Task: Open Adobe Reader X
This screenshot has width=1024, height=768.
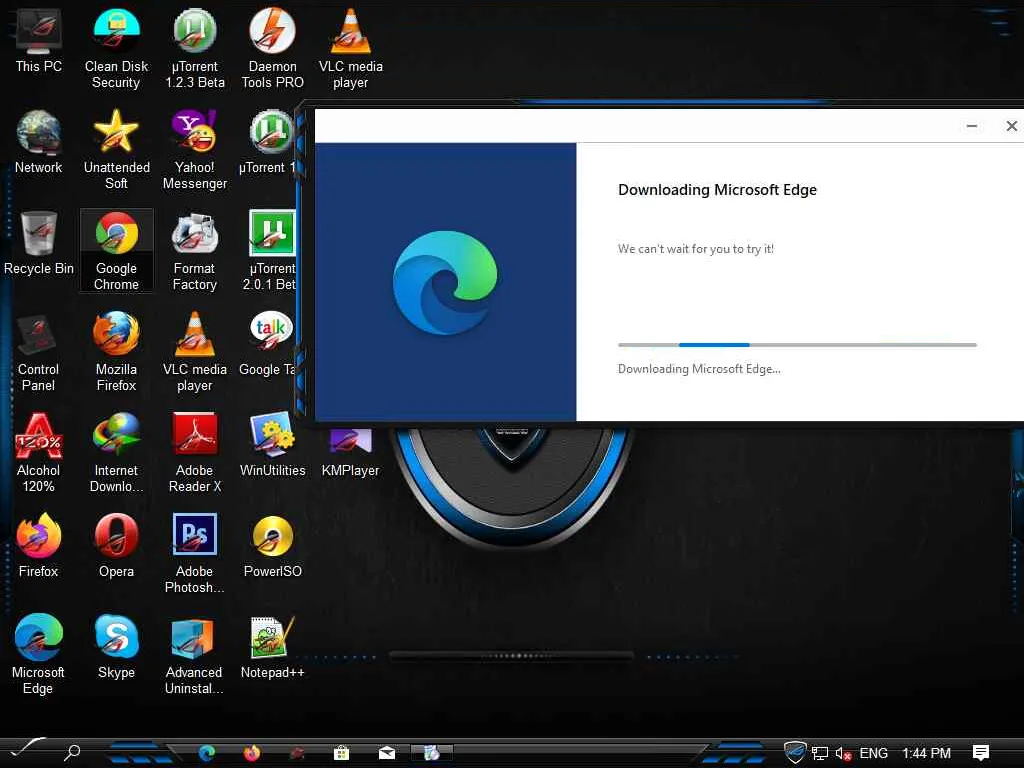Action: click(195, 453)
